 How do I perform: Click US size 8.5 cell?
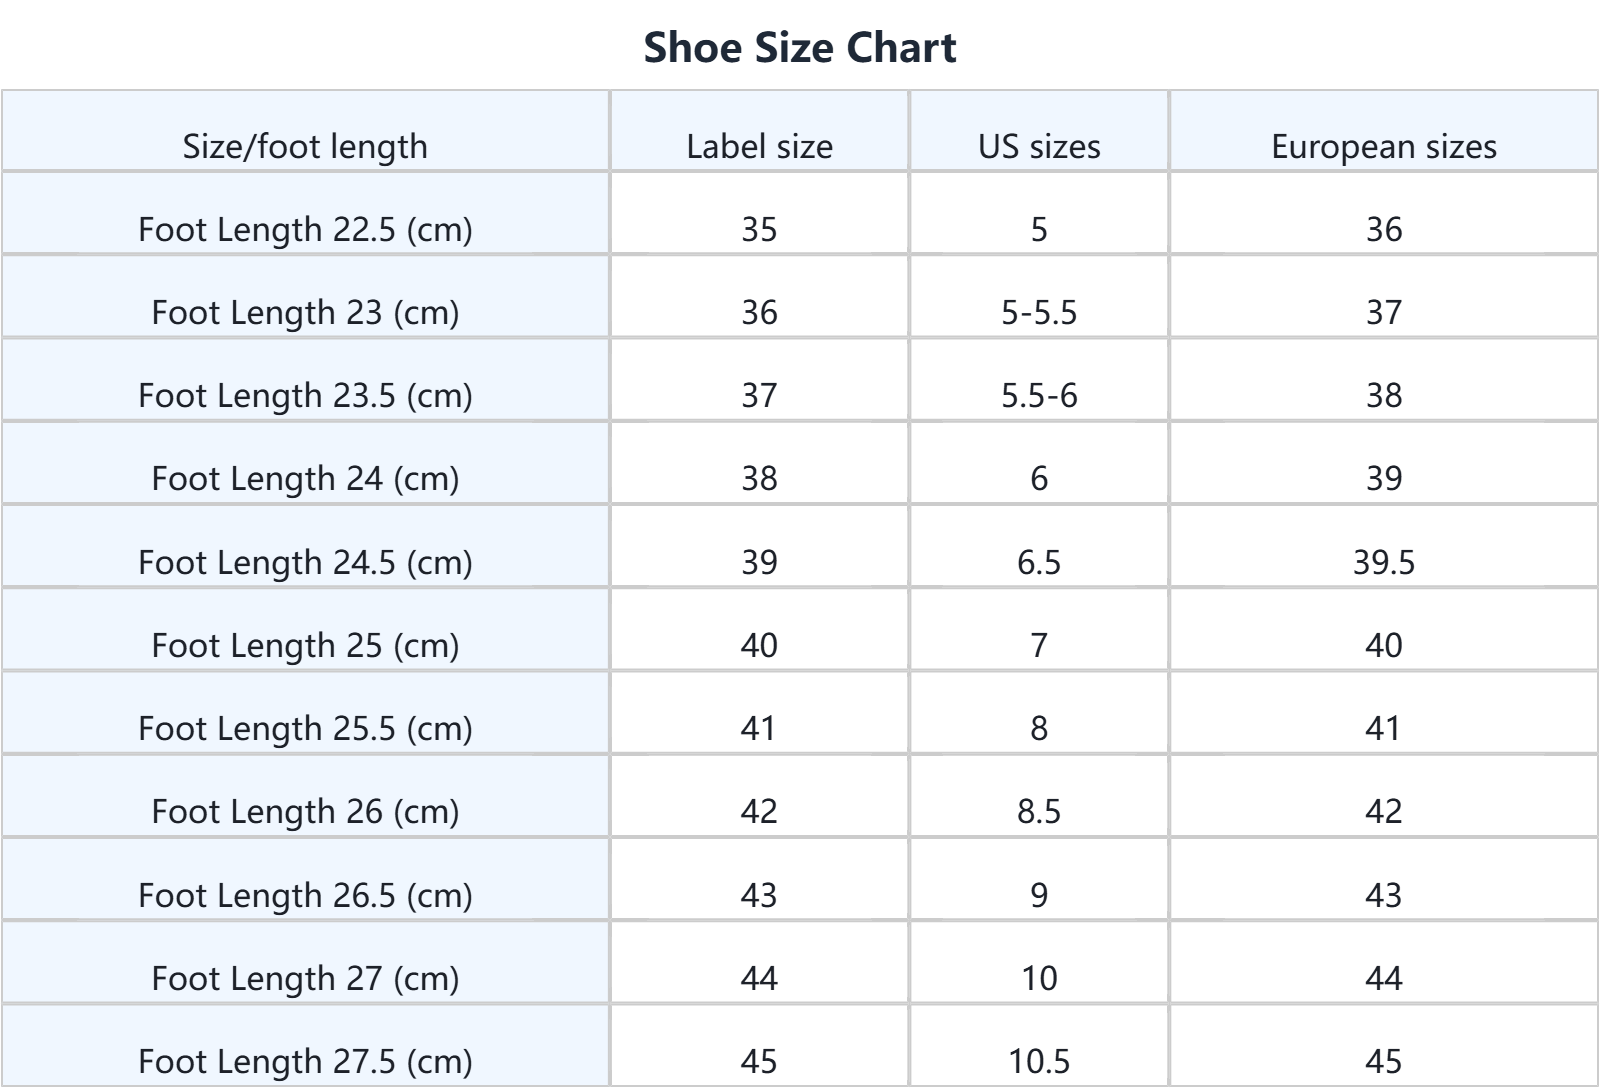[x=1039, y=811]
